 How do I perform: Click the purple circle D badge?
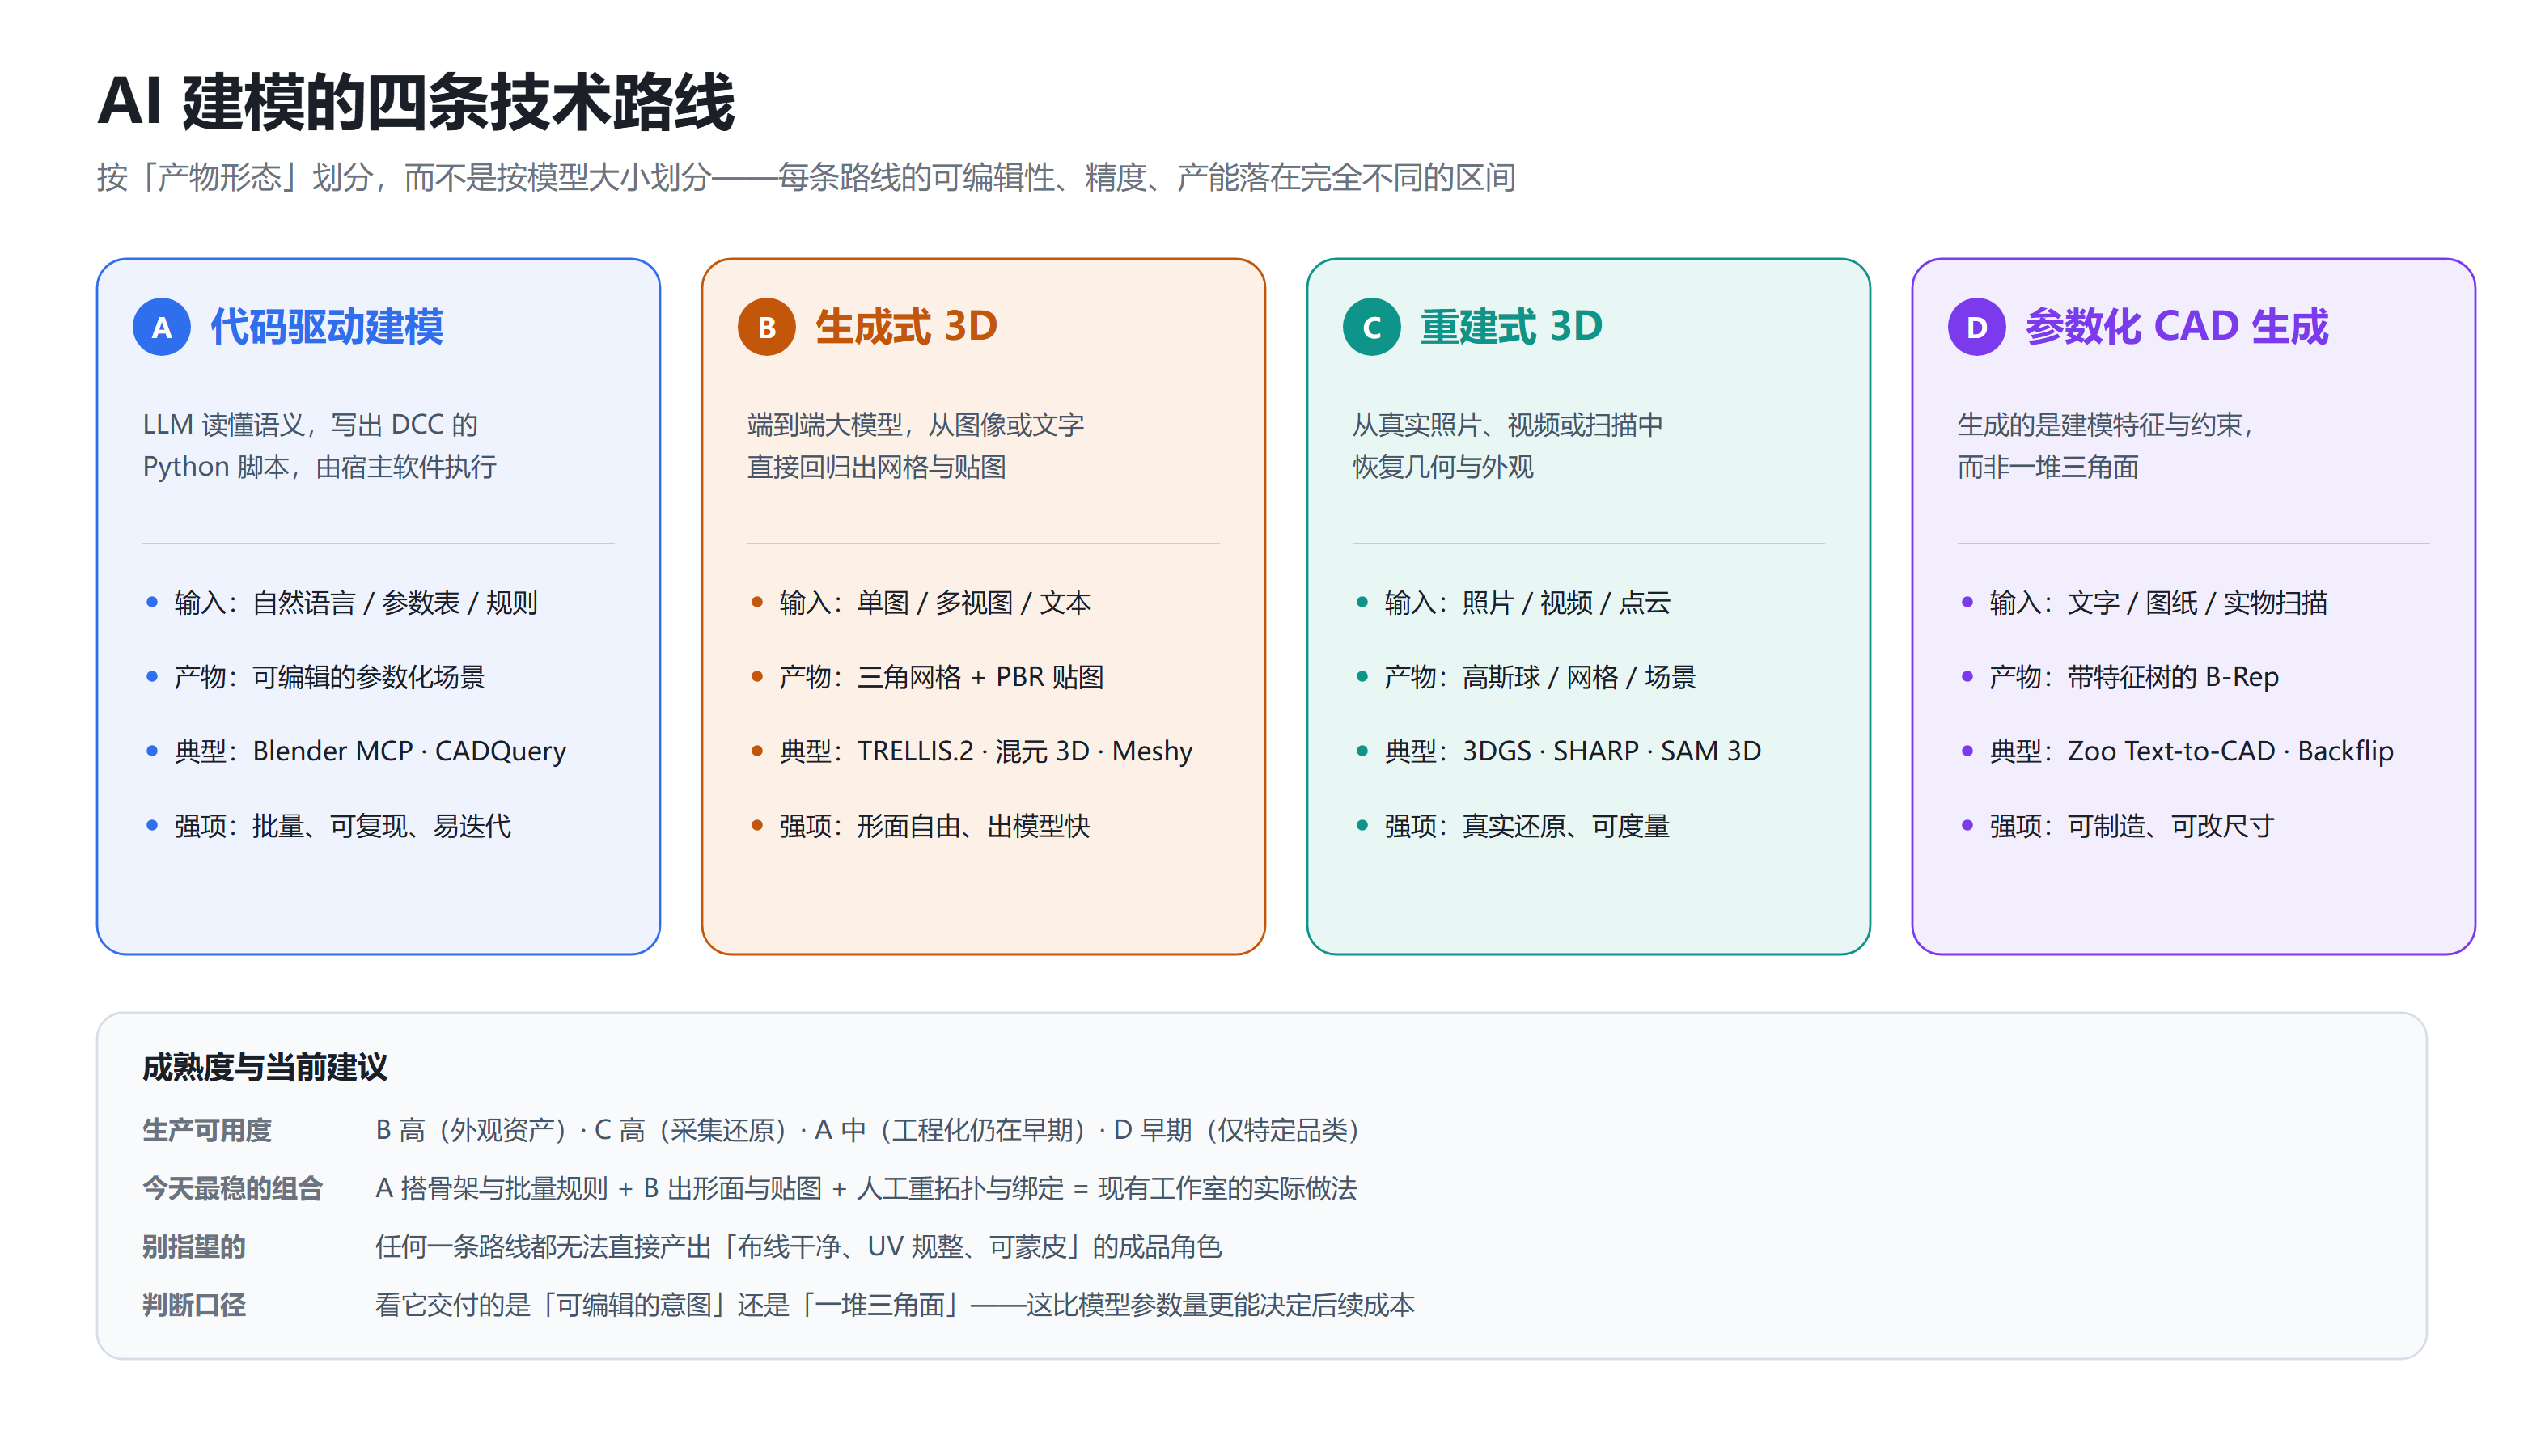(1976, 327)
